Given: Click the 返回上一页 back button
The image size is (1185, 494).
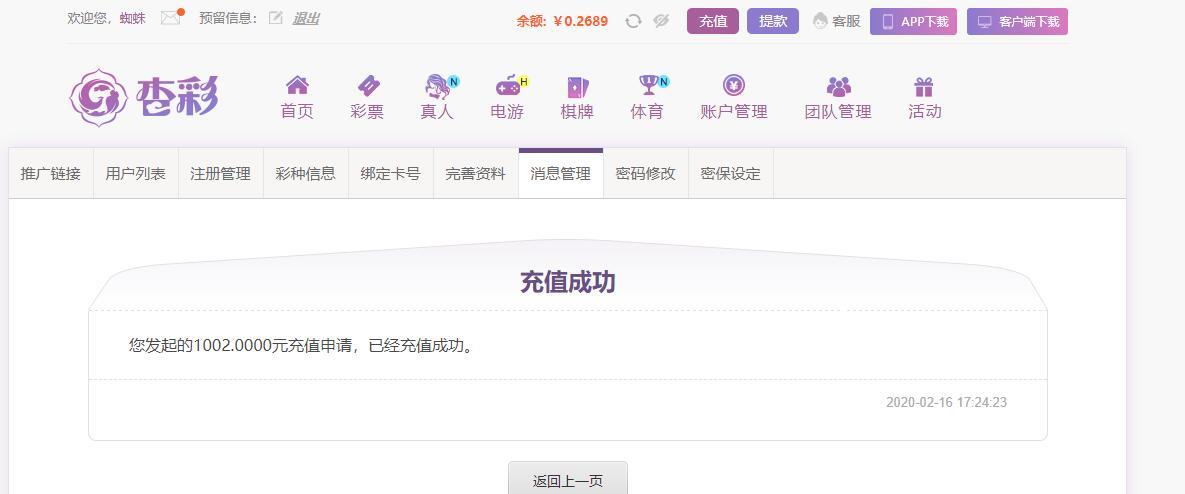Looking at the screenshot, I should tap(568, 479).
